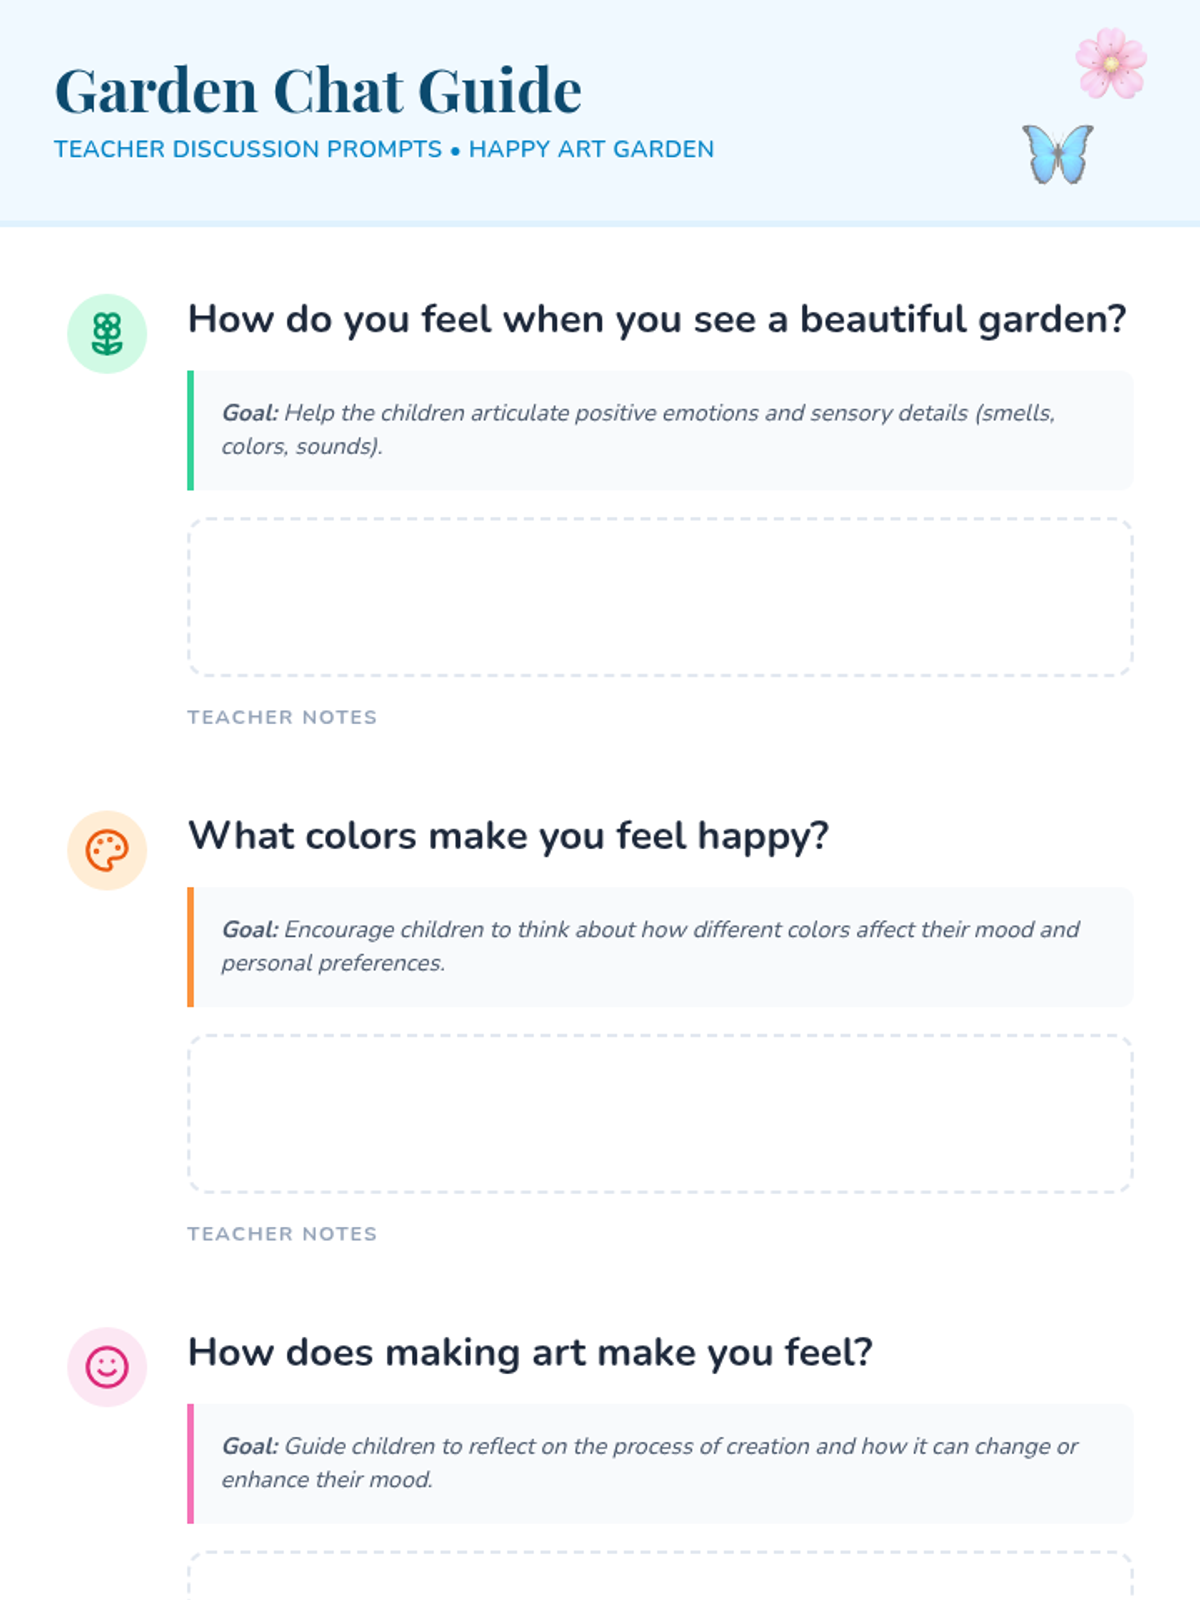The height and width of the screenshot is (1600, 1200).
Task: Click the notes box under colors question
Action: [x=660, y=1114]
